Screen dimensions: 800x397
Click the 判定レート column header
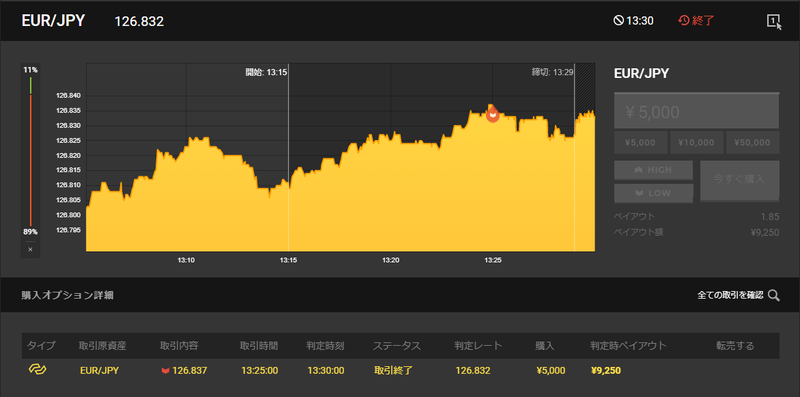click(x=478, y=345)
